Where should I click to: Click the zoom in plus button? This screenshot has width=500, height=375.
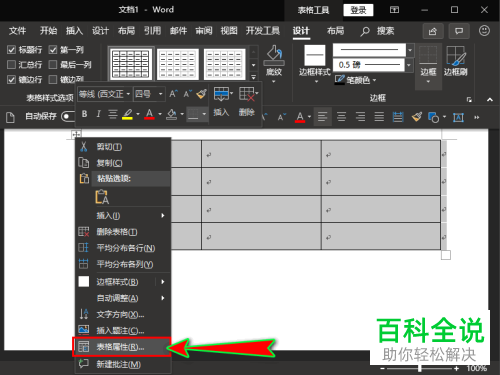[x=456, y=368]
